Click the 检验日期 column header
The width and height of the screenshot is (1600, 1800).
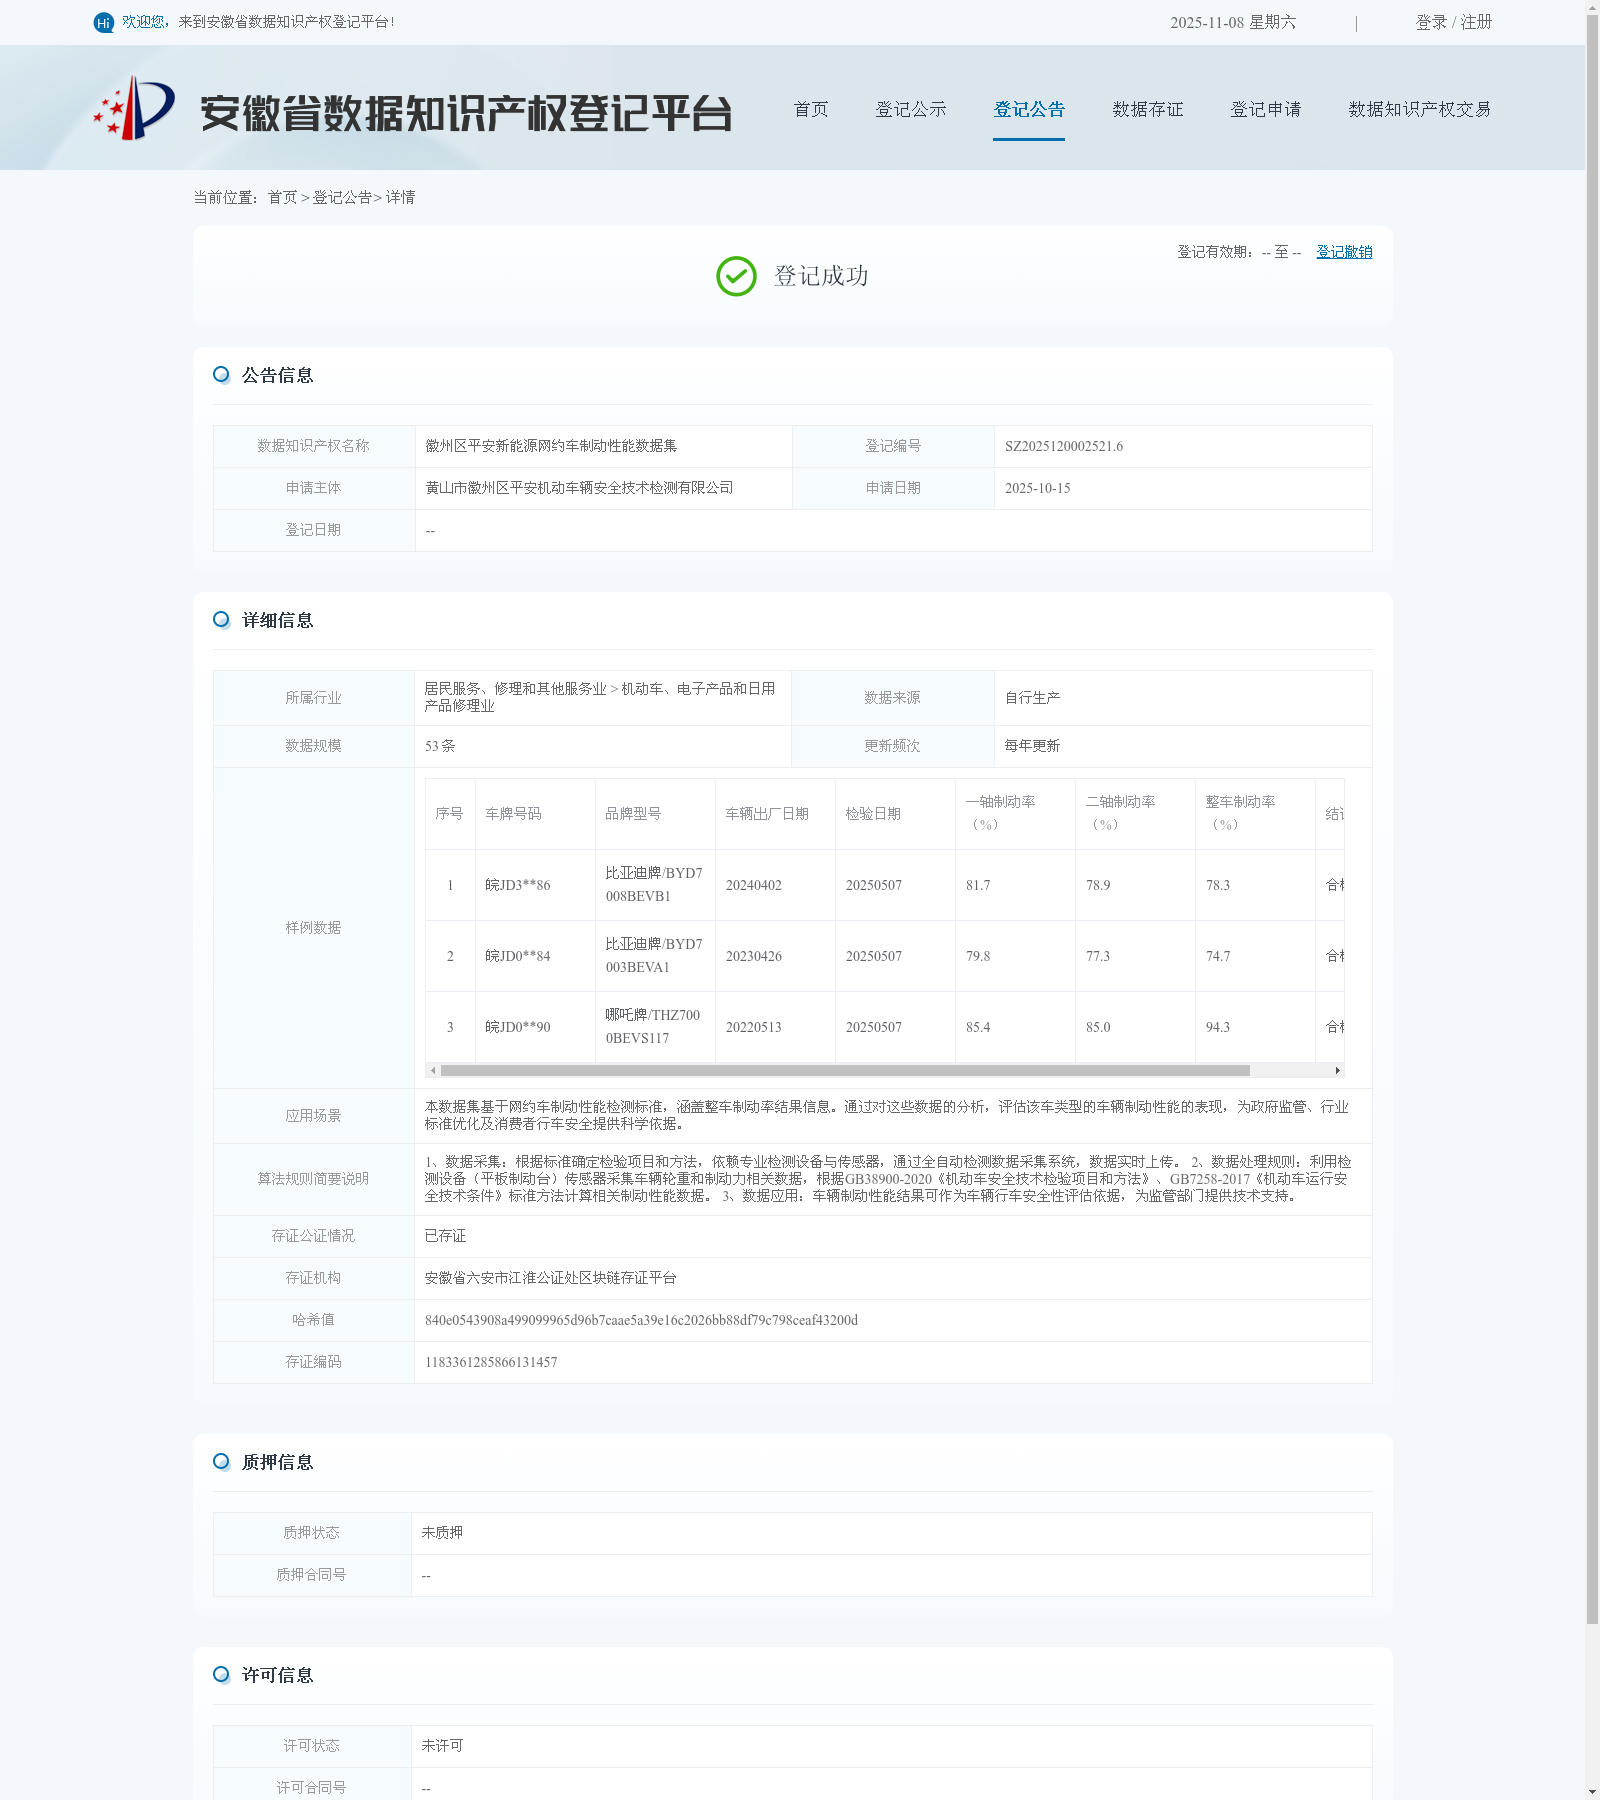pyautogui.click(x=873, y=814)
